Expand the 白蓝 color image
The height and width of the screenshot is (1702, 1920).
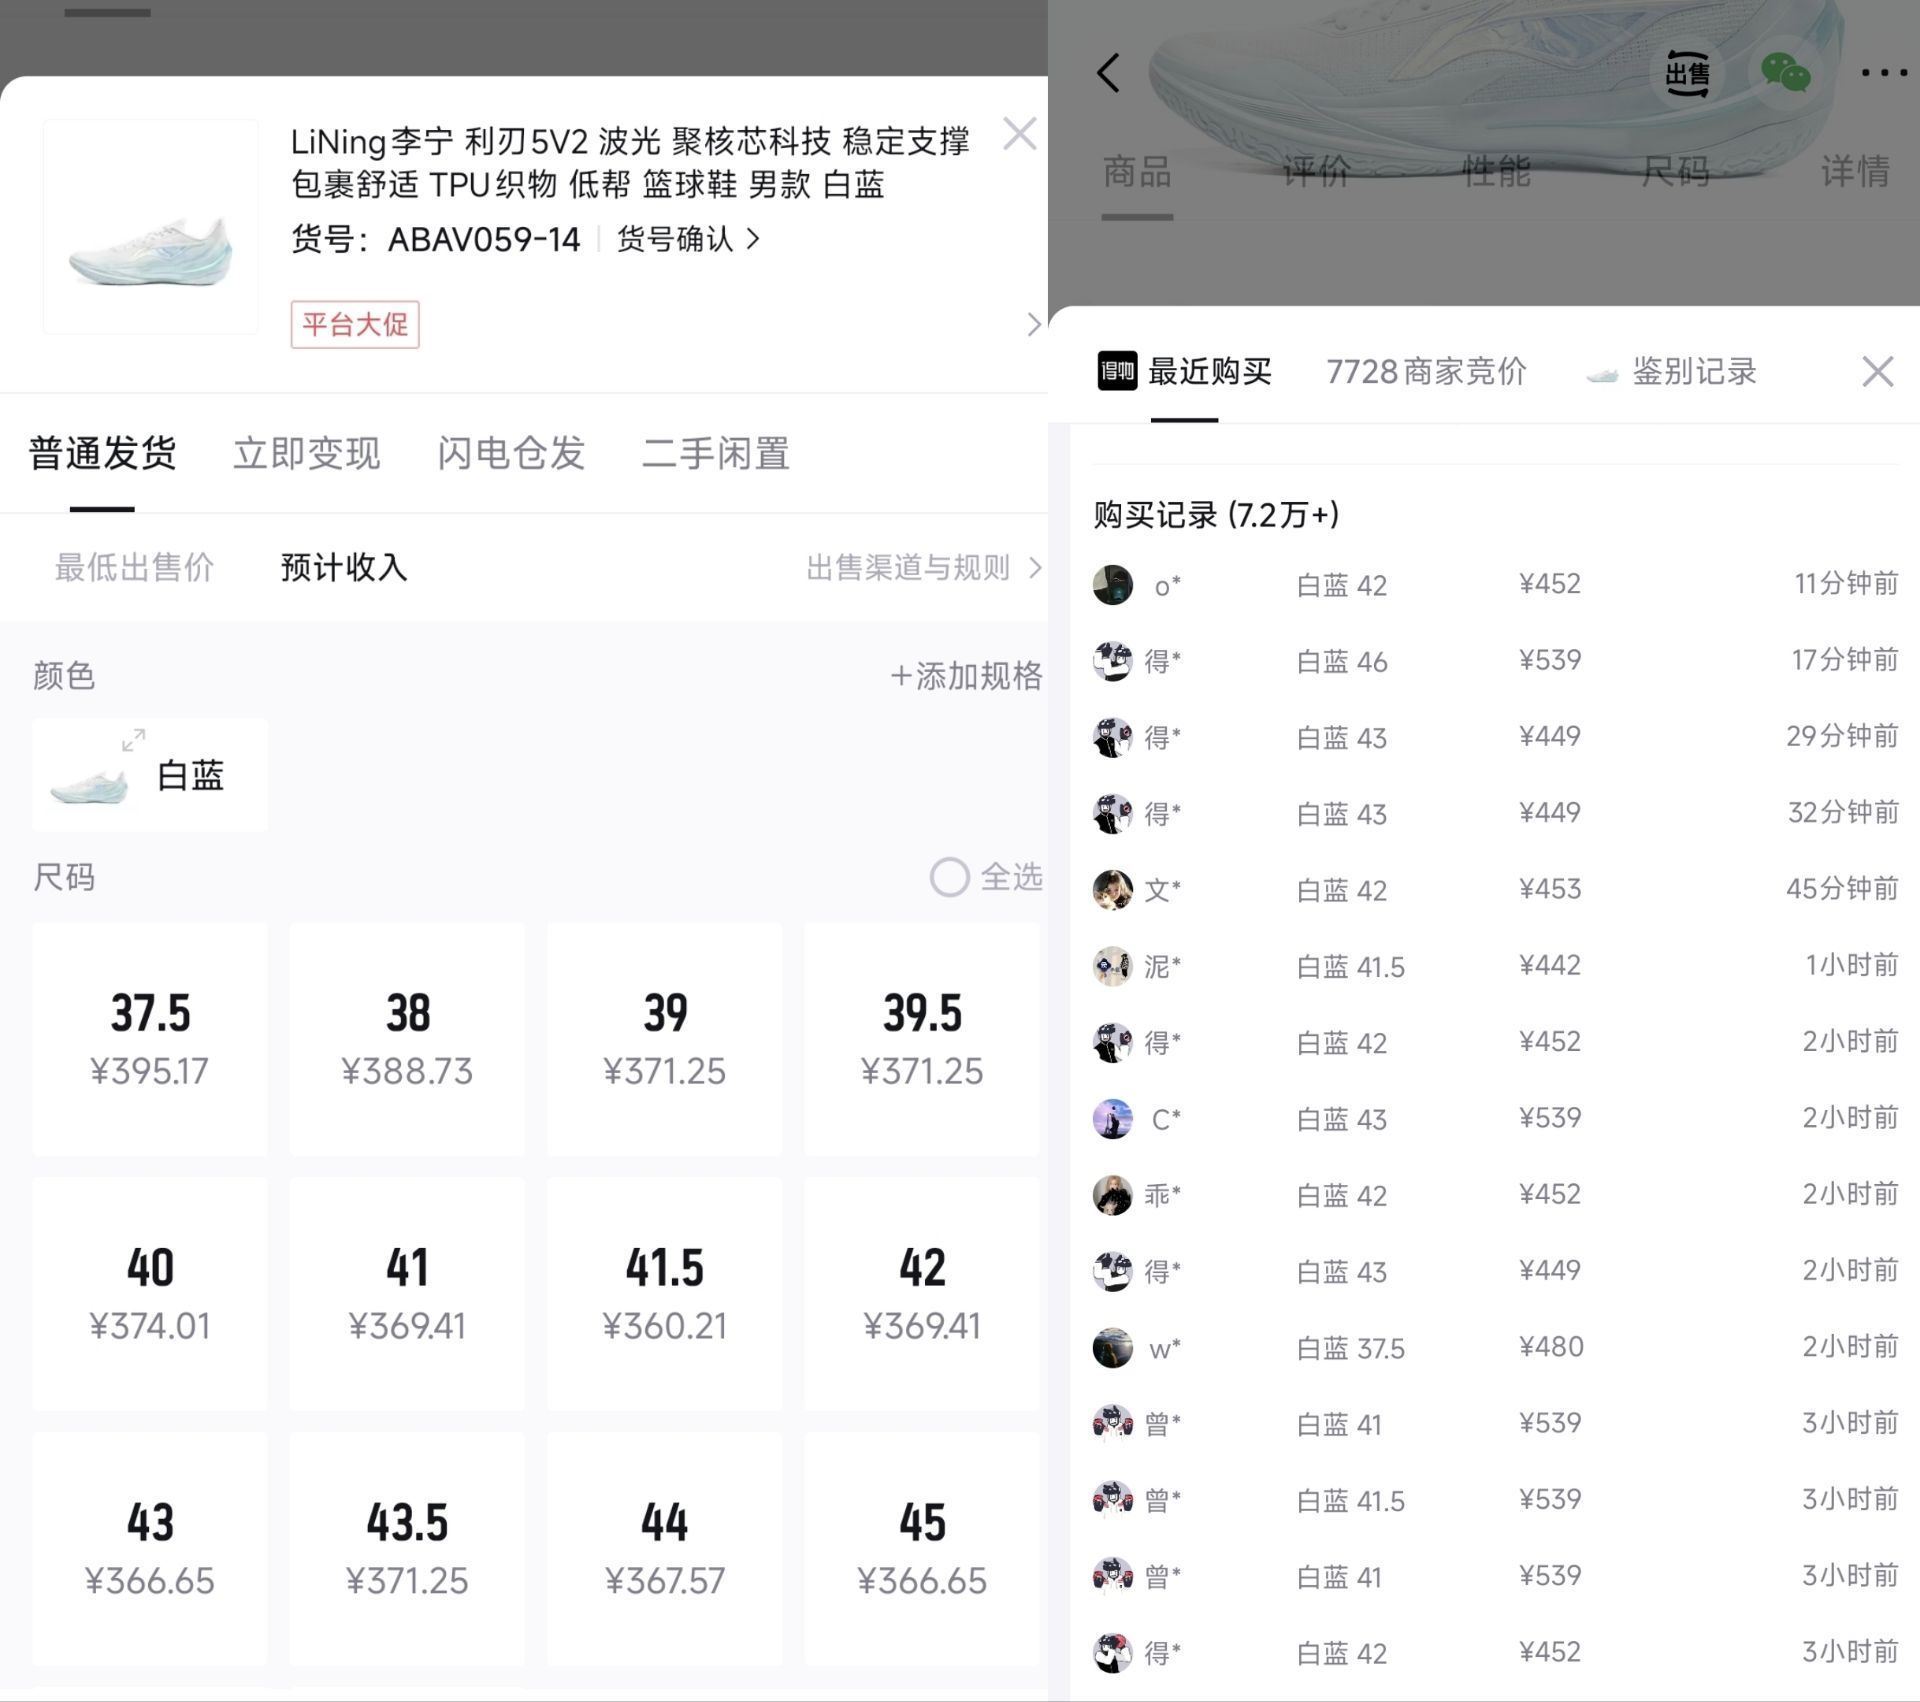tap(133, 740)
